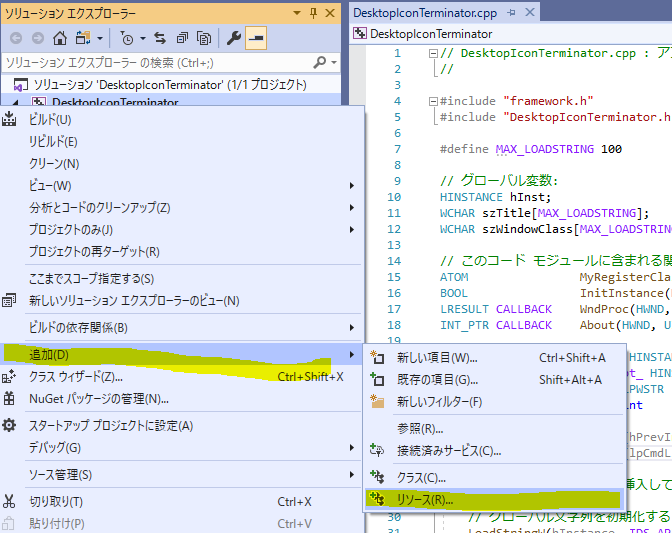Switch views using the folder view icon
672x533 pixels.
pos(83,38)
